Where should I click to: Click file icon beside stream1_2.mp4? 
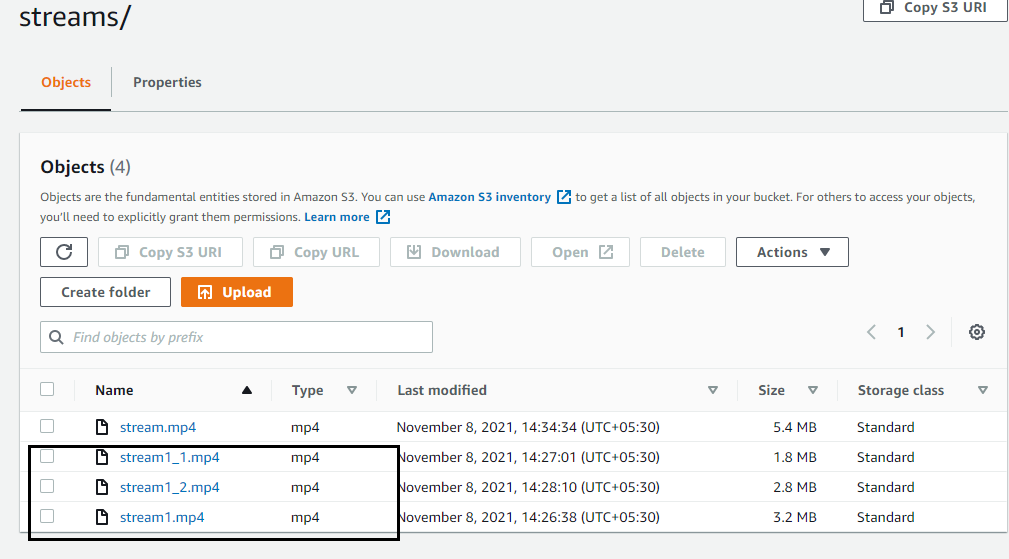(x=102, y=488)
